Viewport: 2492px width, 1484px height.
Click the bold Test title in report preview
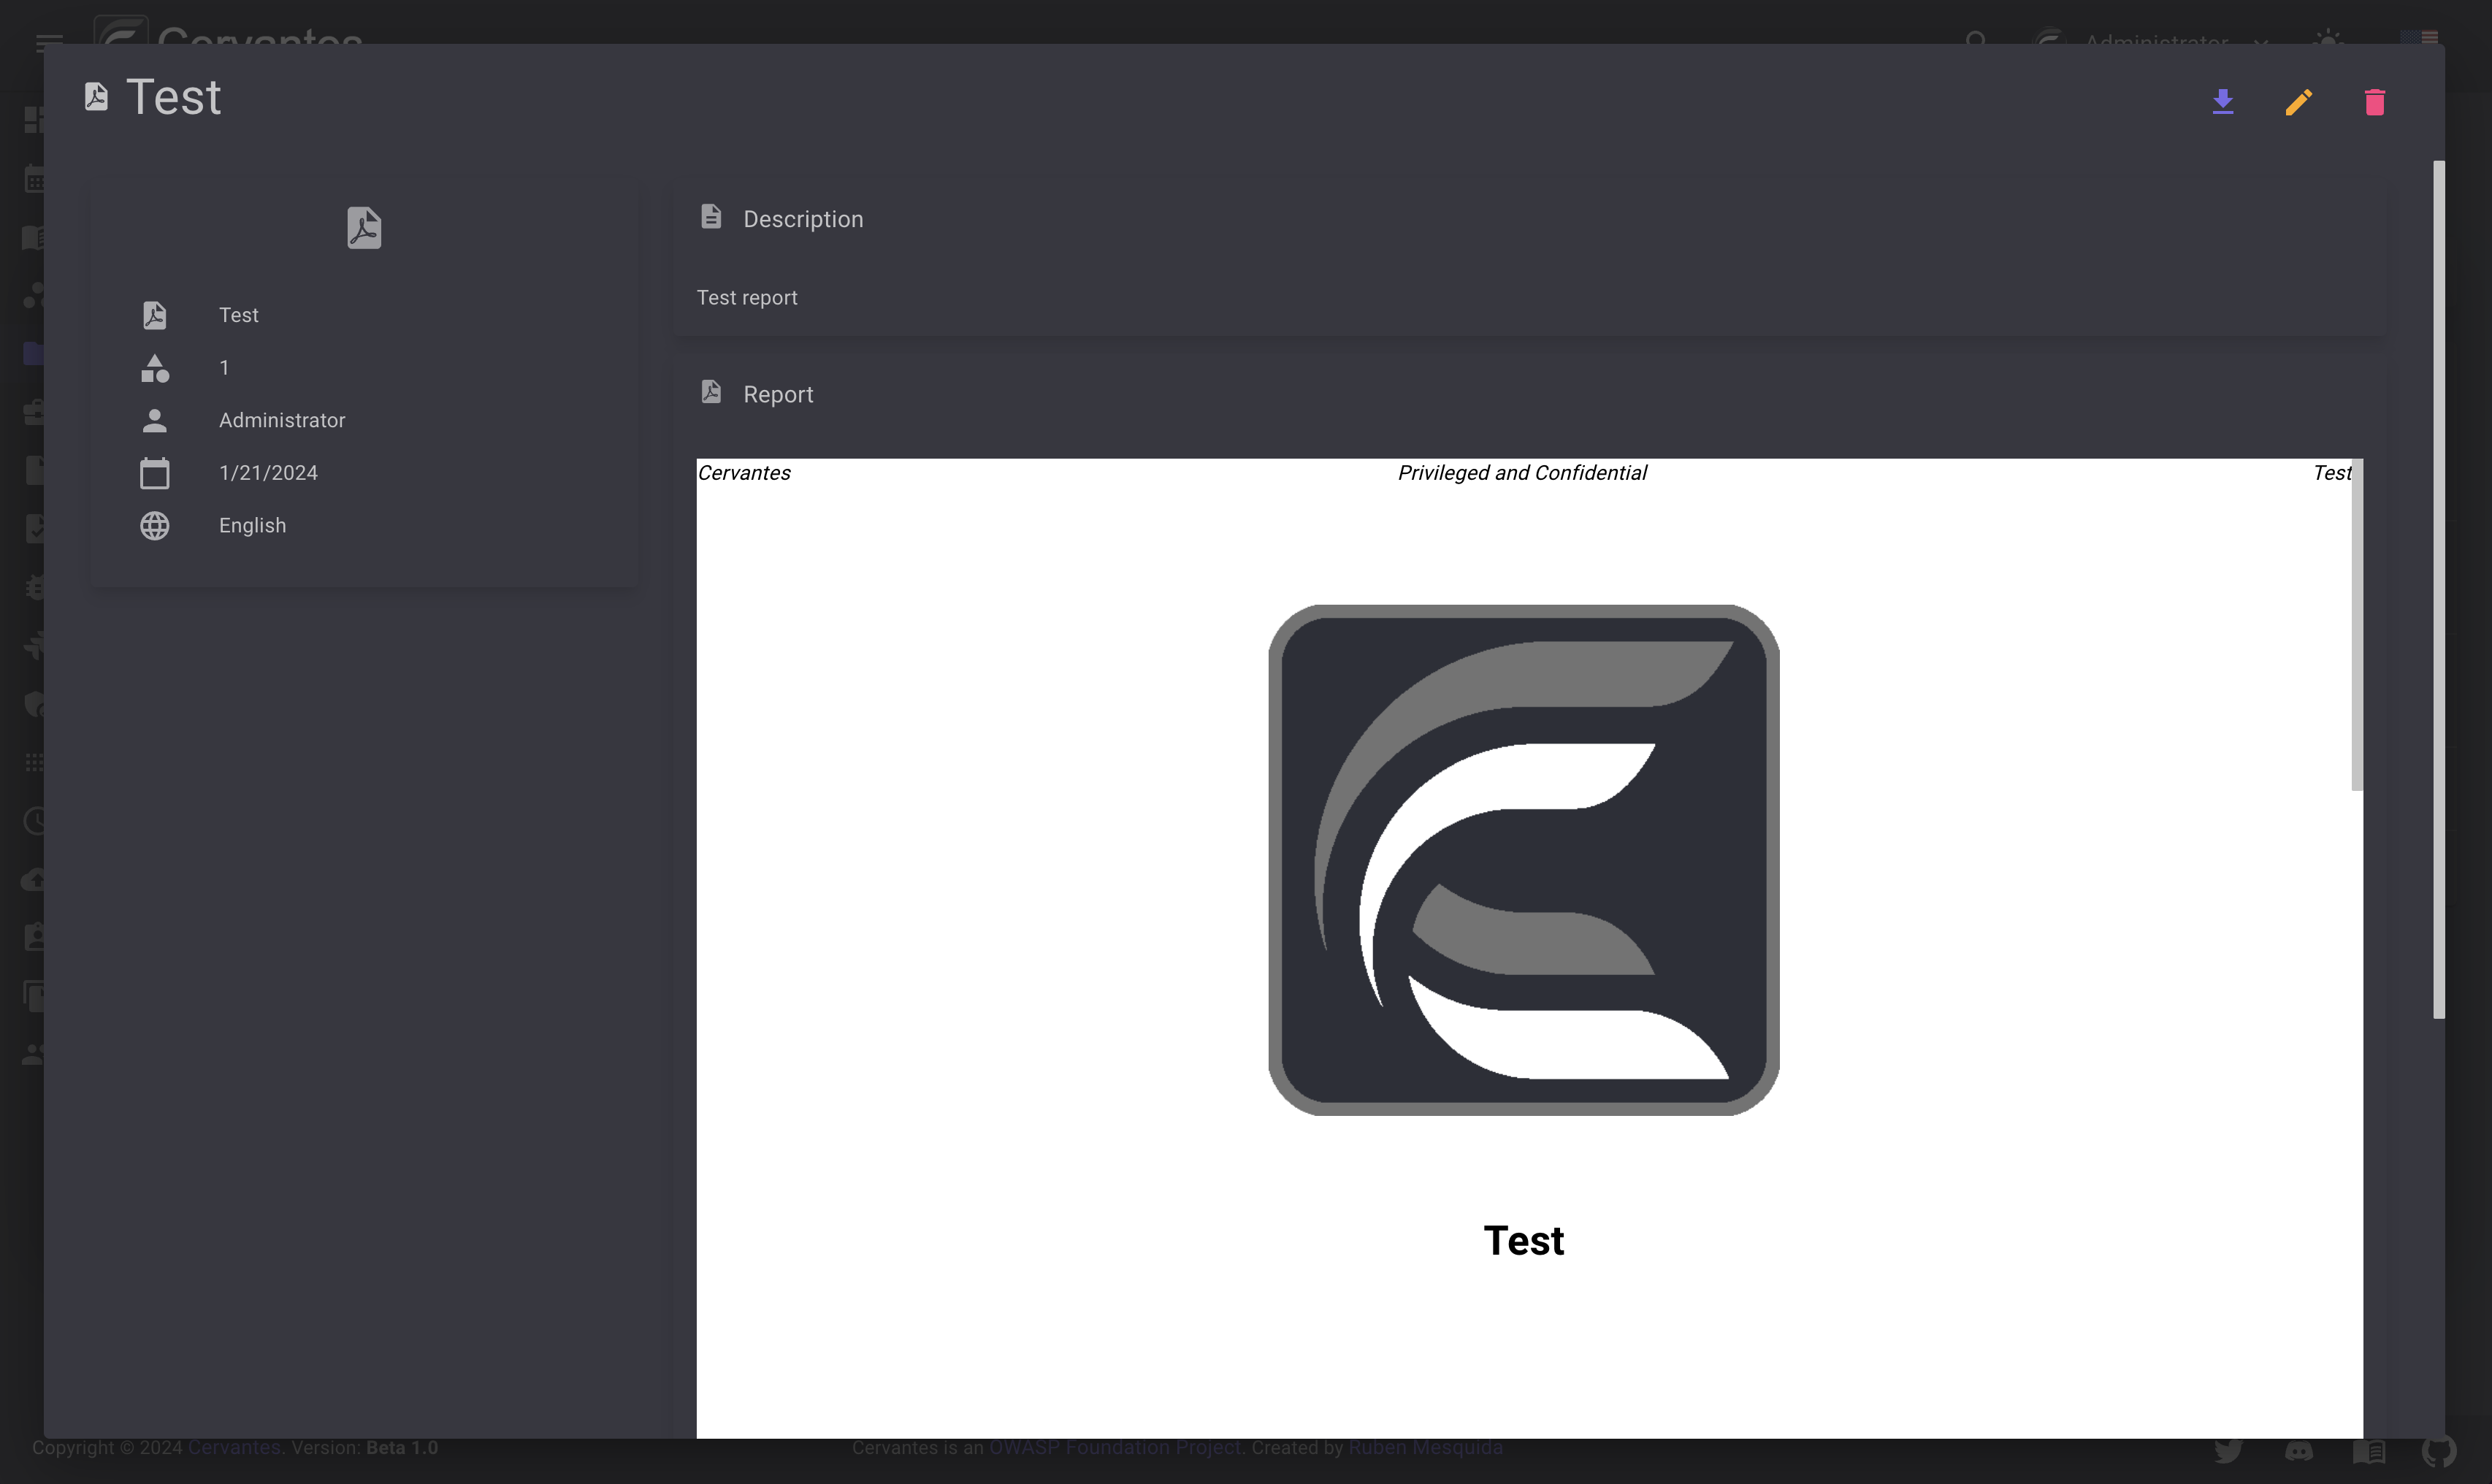1523,1240
